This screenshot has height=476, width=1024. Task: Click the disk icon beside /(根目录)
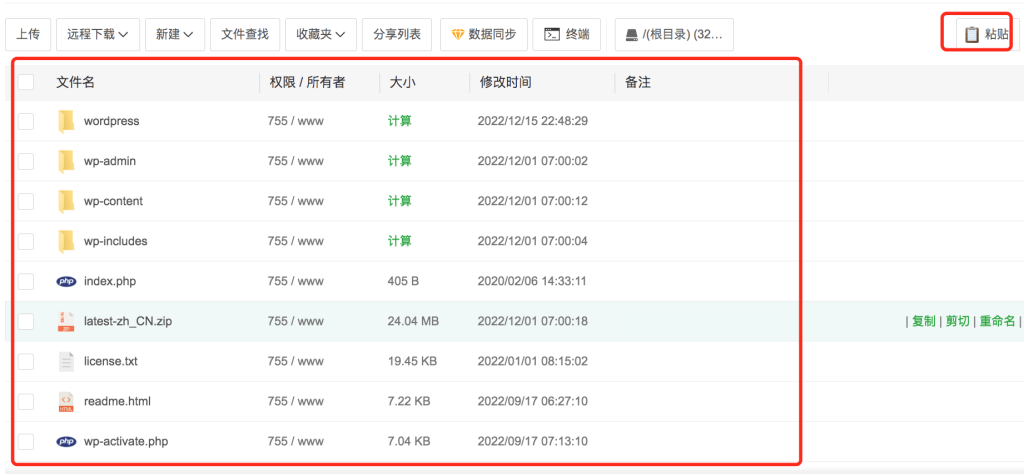(632, 35)
